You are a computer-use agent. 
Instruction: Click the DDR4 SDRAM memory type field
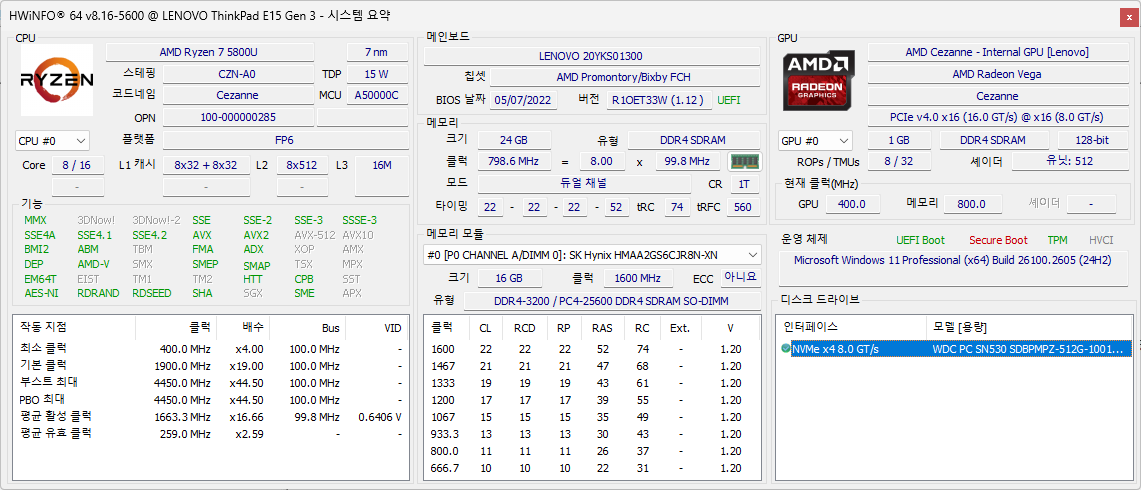(693, 140)
